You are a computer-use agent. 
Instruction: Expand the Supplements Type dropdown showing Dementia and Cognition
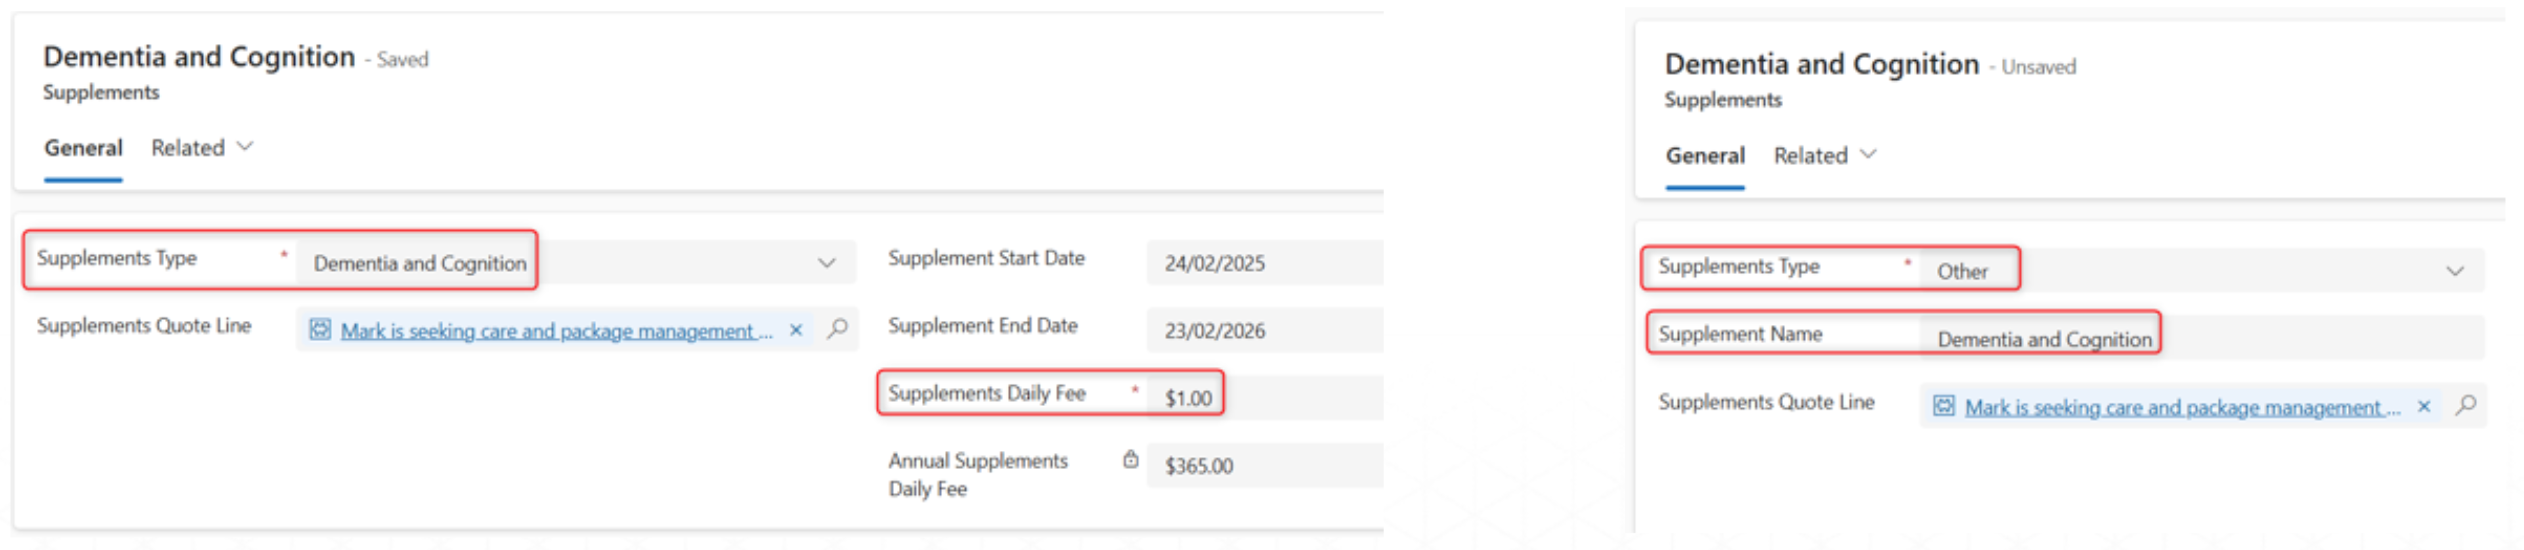tap(827, 263)
